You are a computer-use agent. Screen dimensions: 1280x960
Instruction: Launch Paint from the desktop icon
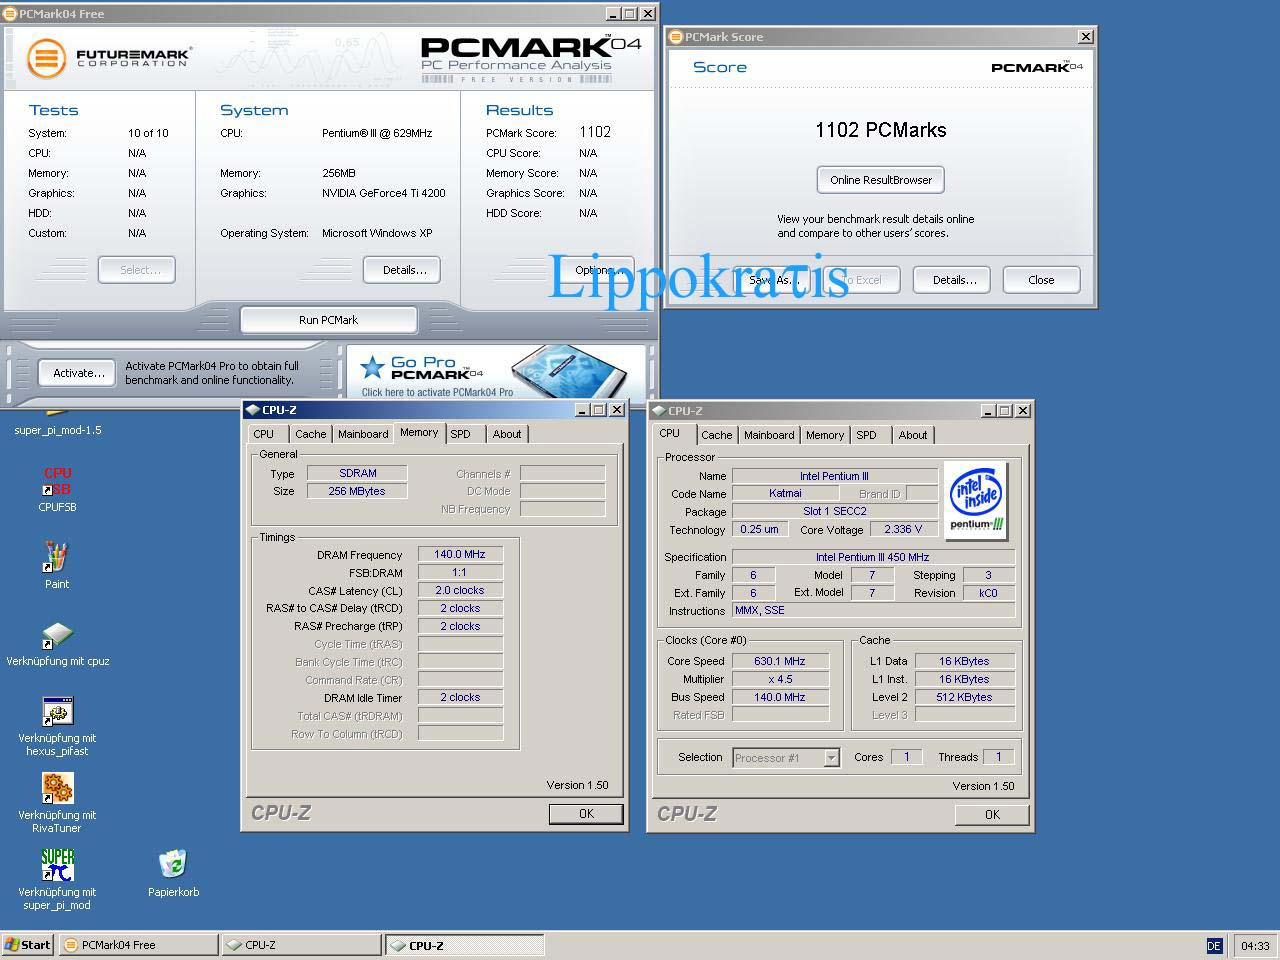click(57, 557)
